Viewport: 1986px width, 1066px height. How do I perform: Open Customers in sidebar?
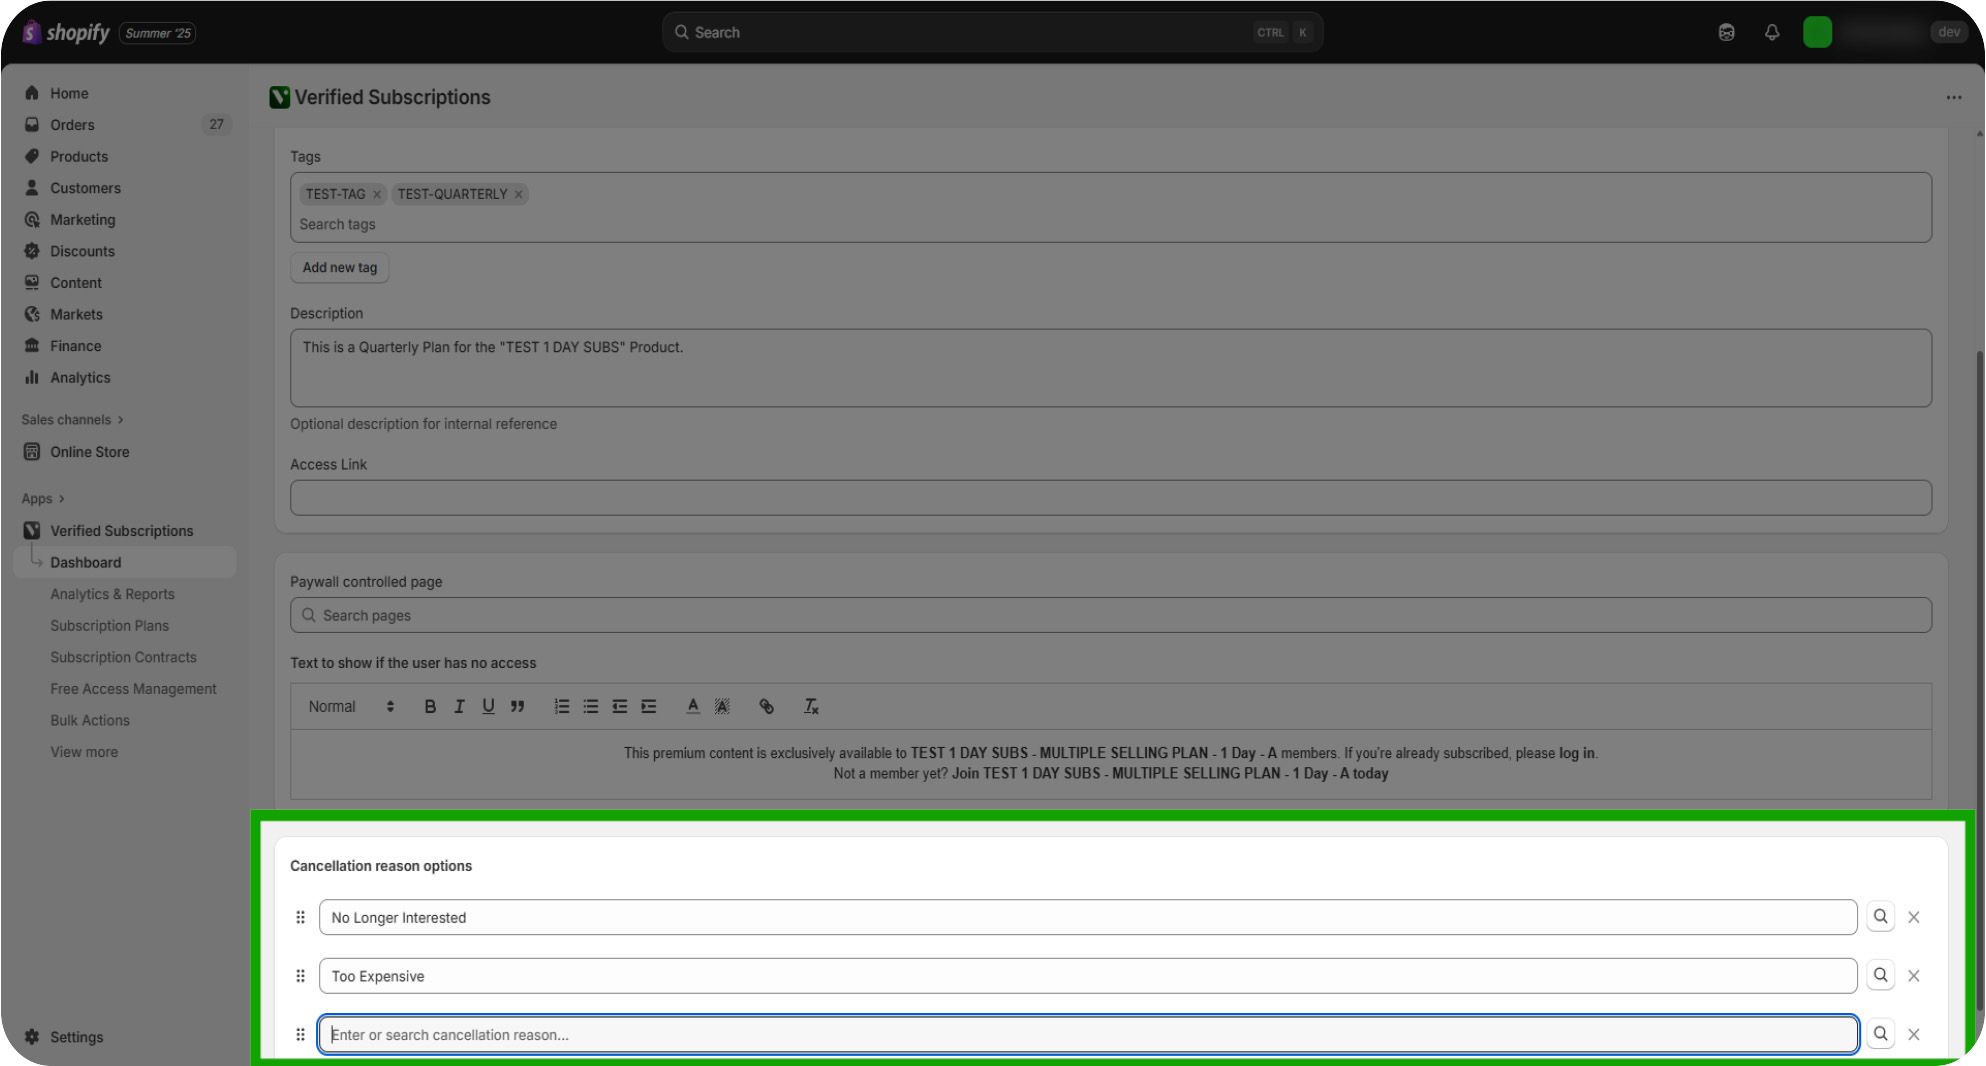coord(85,188)
